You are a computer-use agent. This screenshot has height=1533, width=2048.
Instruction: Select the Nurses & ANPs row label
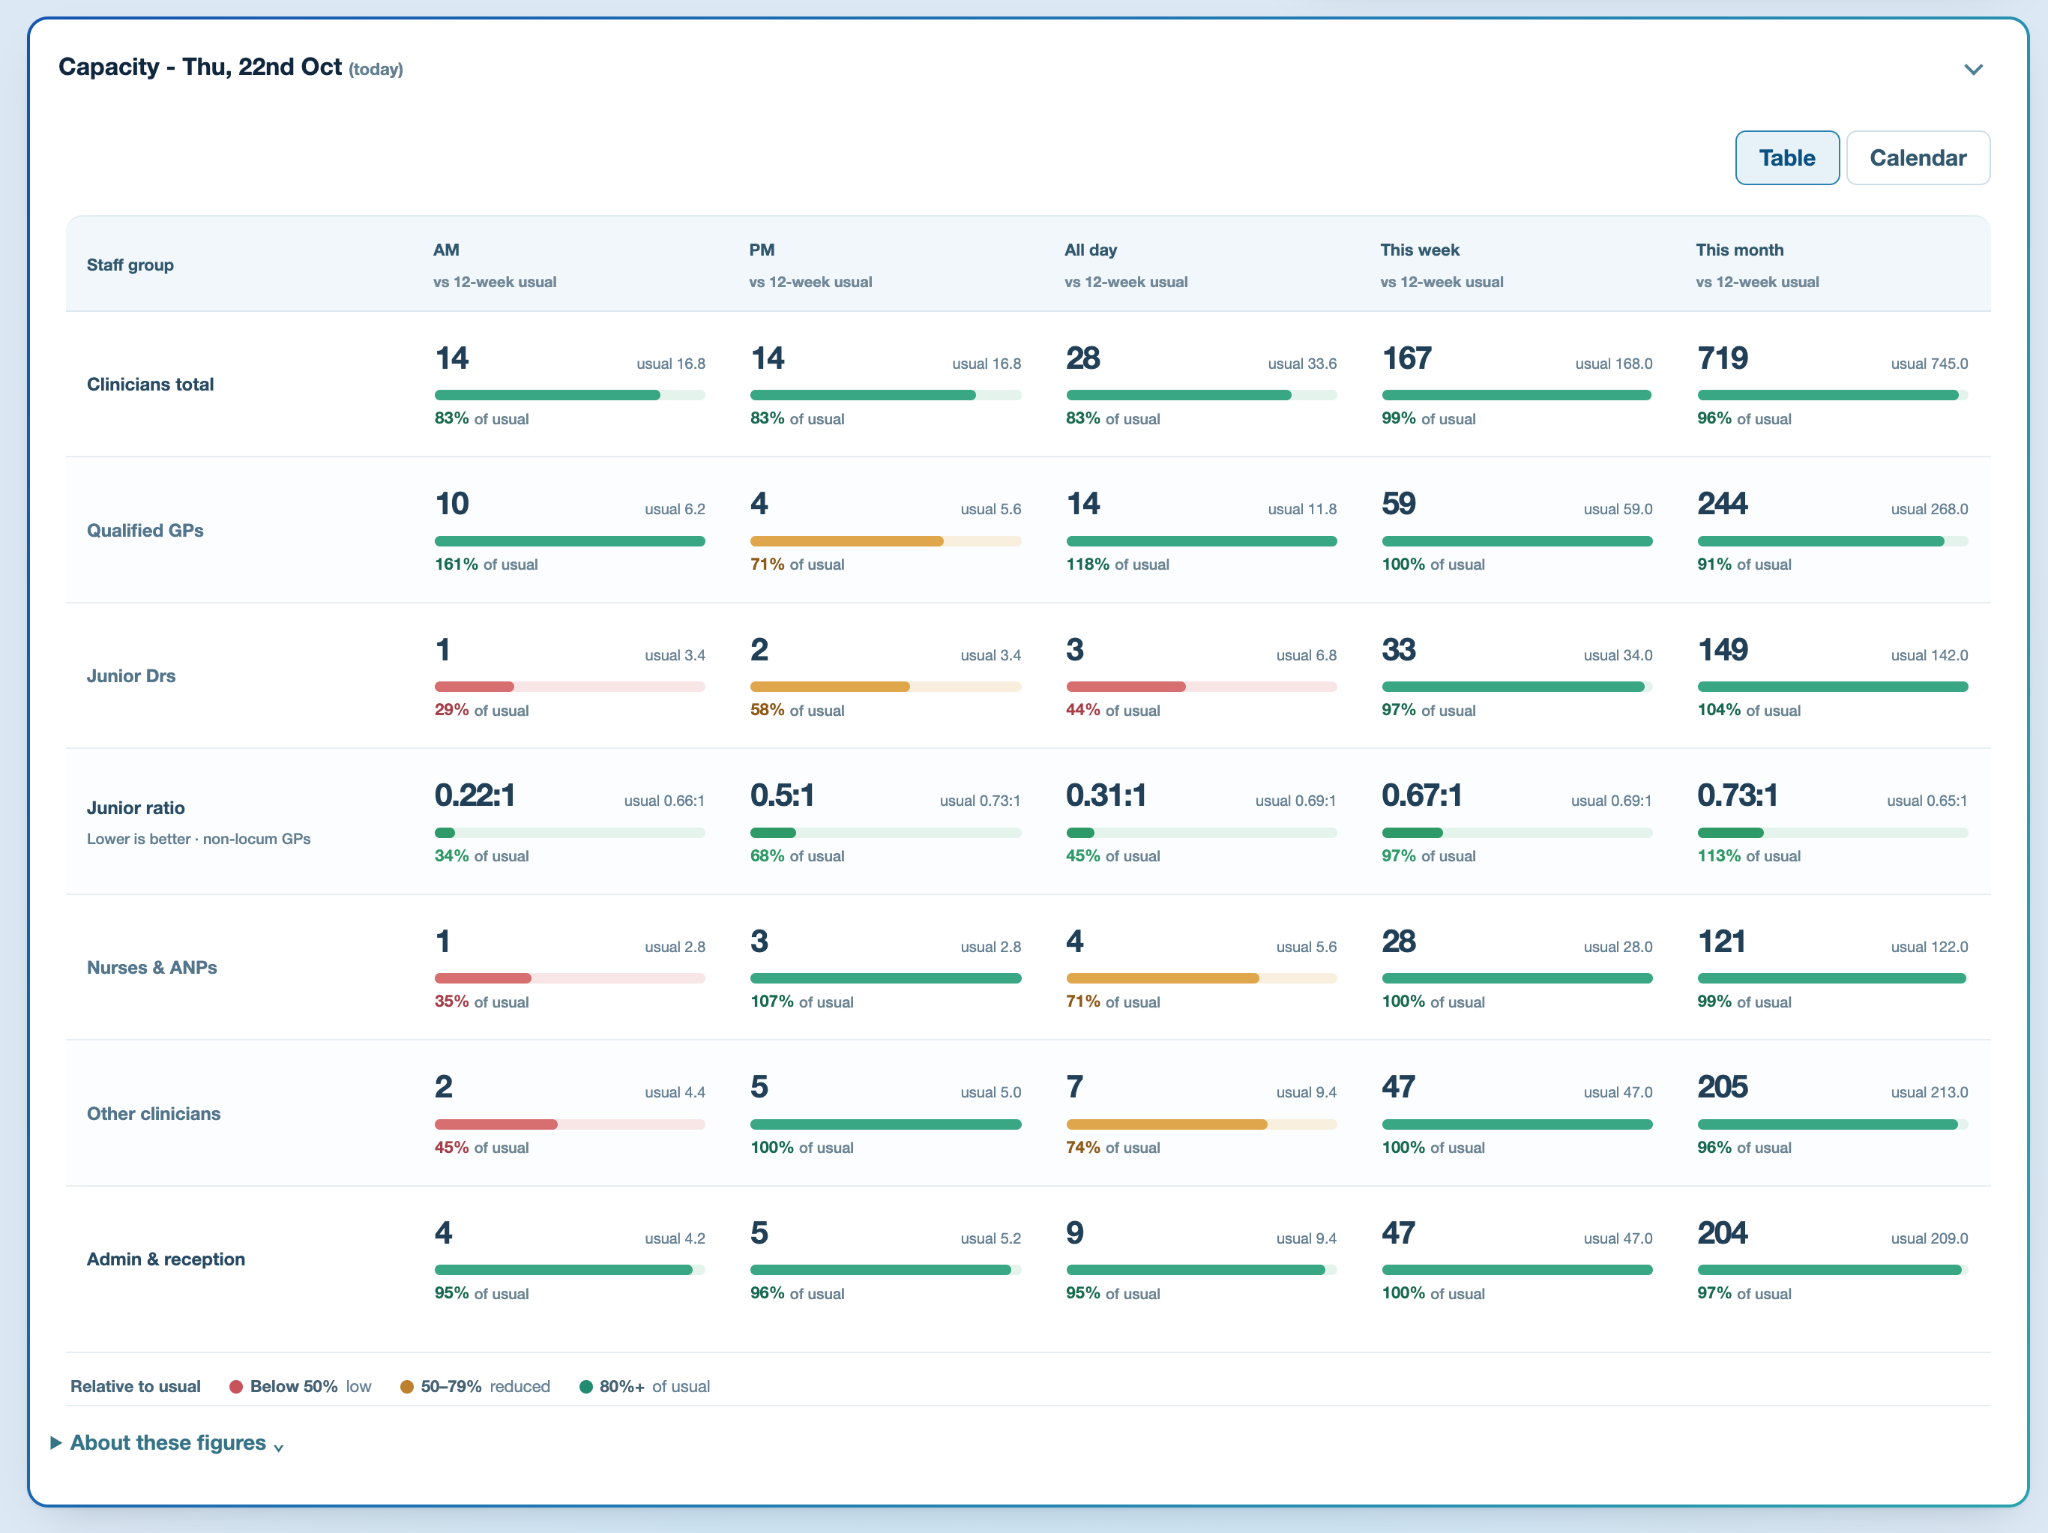(x=152, y=968)
